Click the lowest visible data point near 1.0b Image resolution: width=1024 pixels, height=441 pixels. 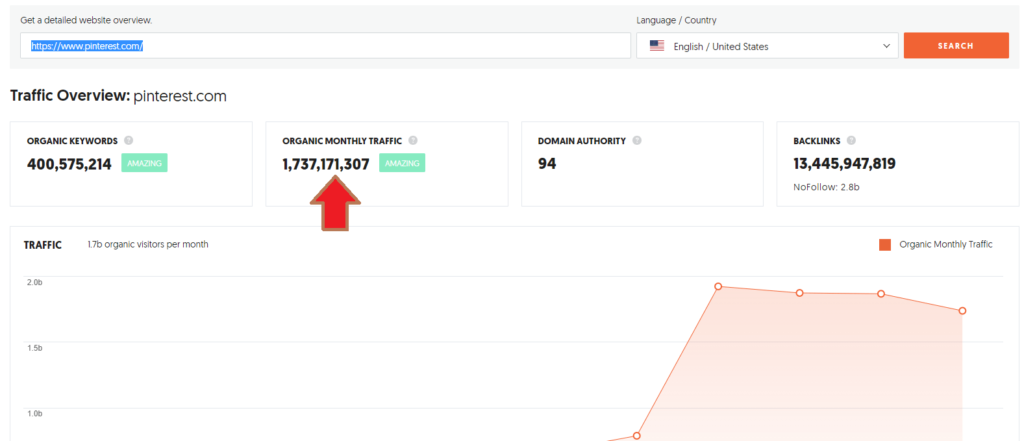tap(637, 435)
